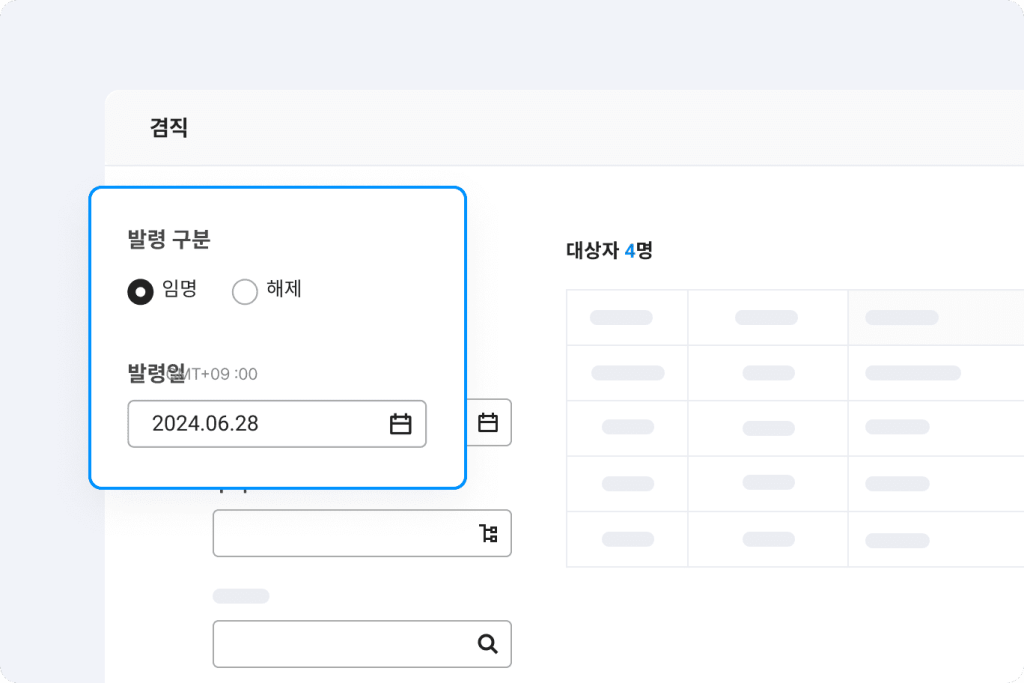
Task: Click into the organization tree input field
Action: [x=340, y=533]
